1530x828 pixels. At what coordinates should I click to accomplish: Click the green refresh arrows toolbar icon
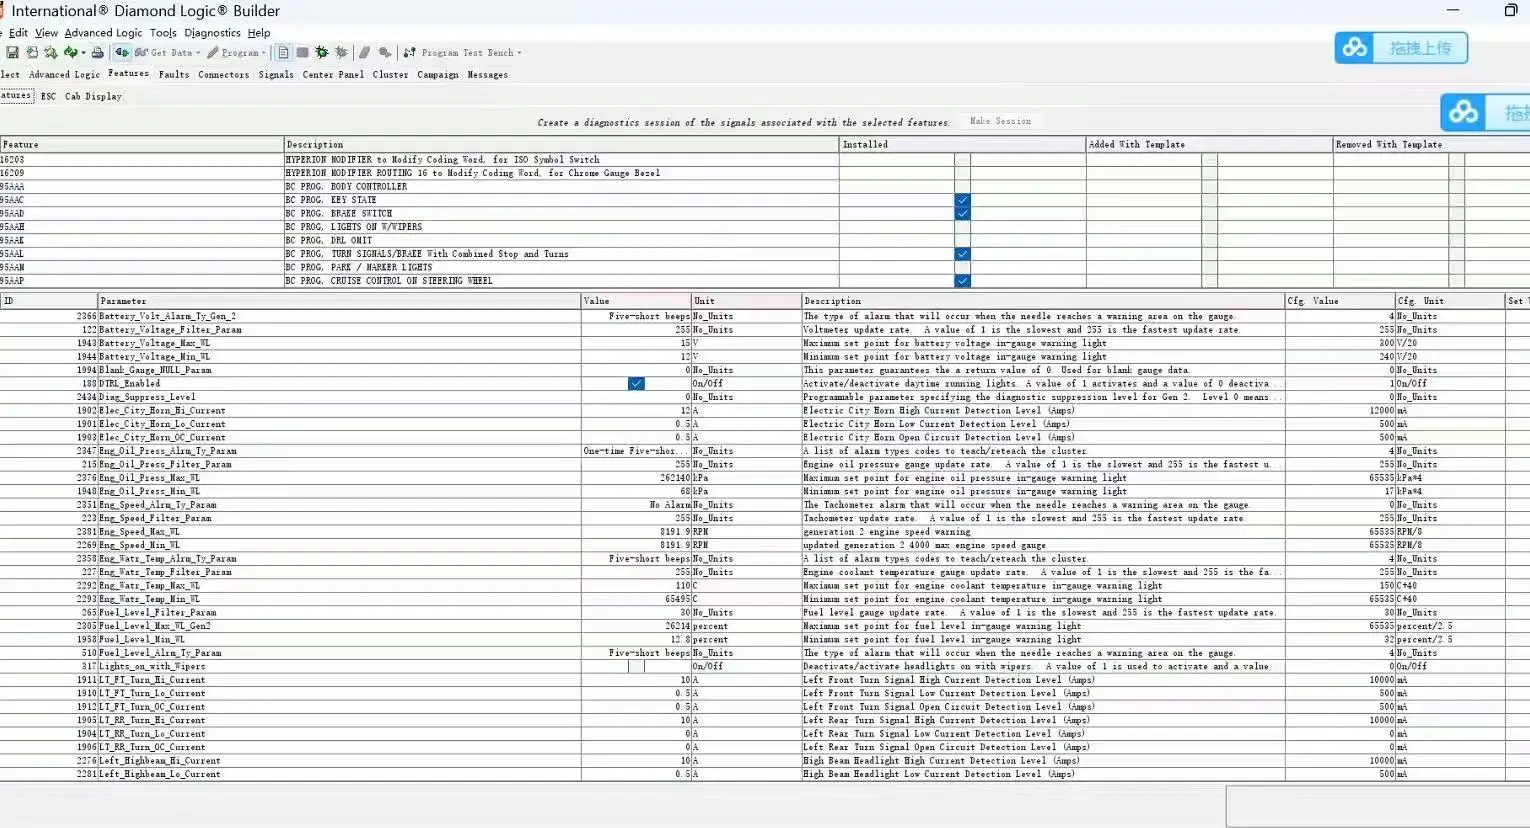[x=69, y=52]
